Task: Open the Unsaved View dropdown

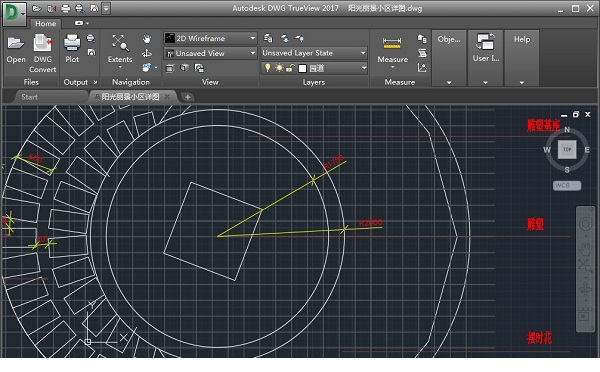Action: tap(210, 53)
